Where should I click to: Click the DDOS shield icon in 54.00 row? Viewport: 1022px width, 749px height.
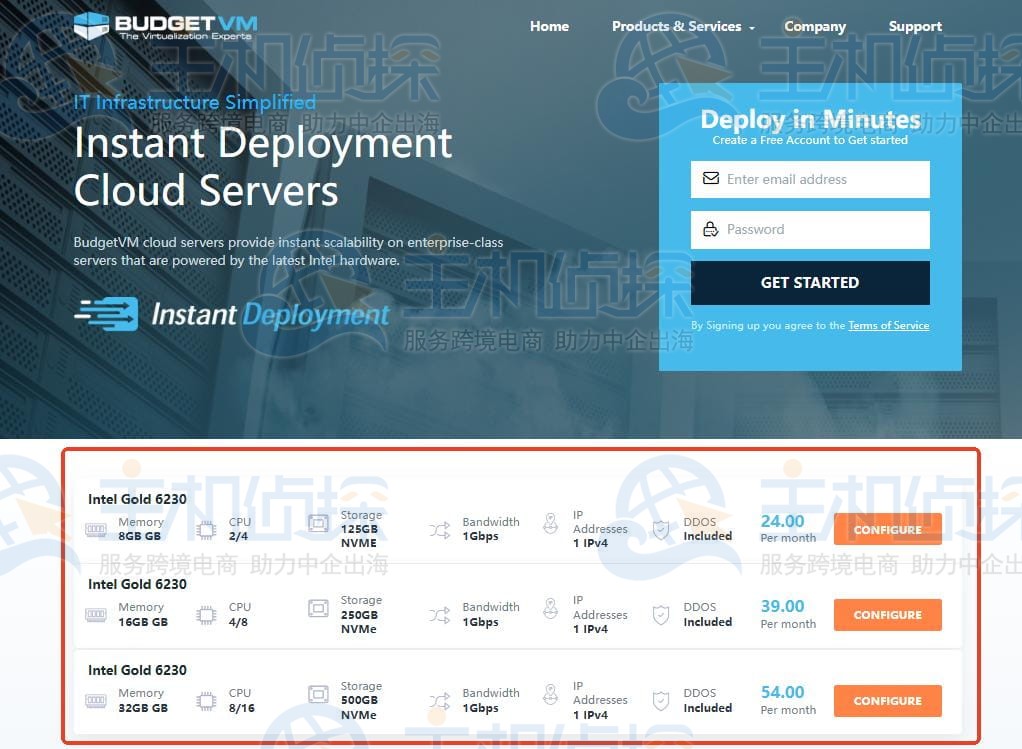(x=661, y=701)
